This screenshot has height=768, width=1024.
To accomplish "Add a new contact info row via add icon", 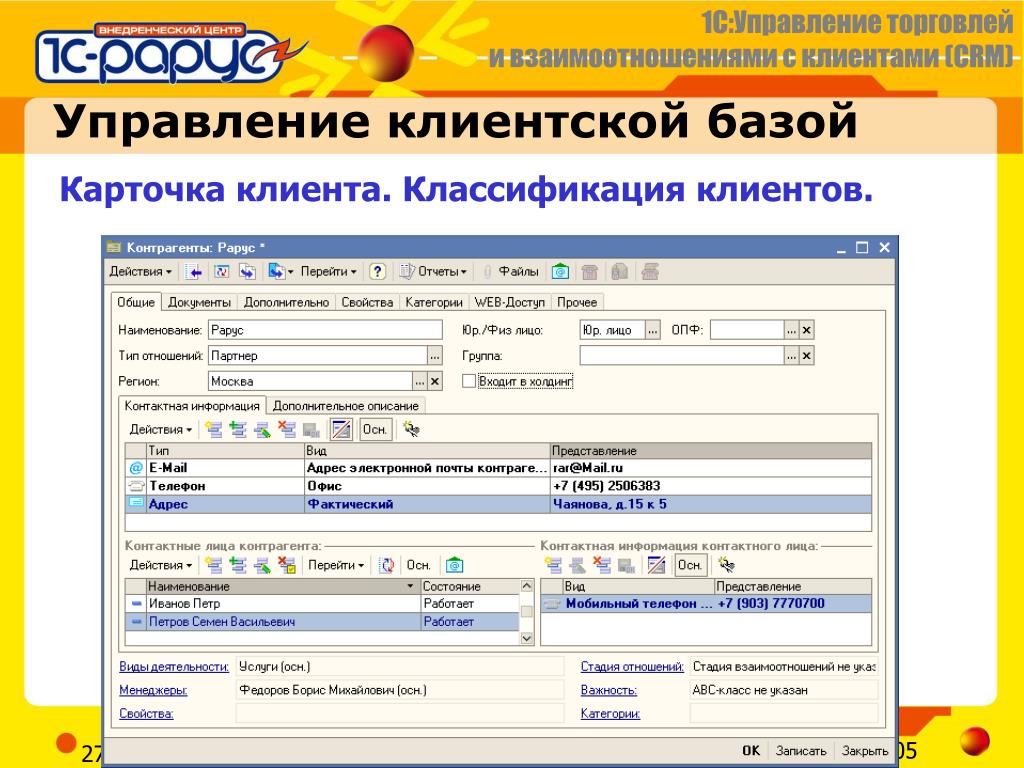I will coord(214,430).
